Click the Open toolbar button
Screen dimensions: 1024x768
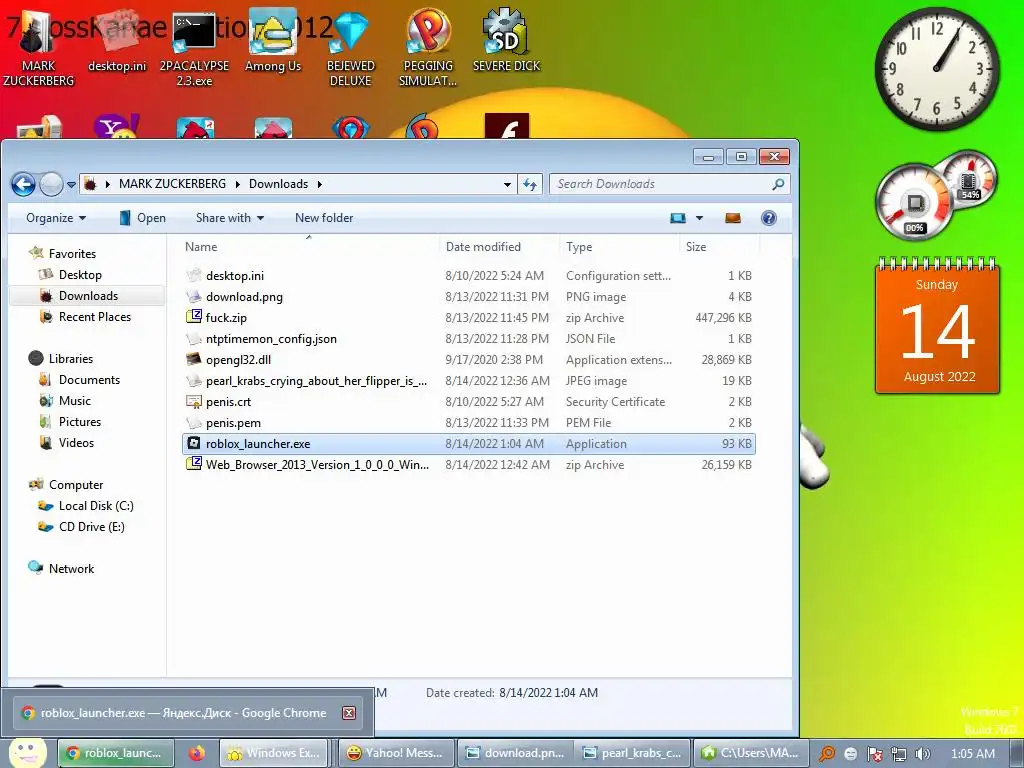click(x=142, y=218)
